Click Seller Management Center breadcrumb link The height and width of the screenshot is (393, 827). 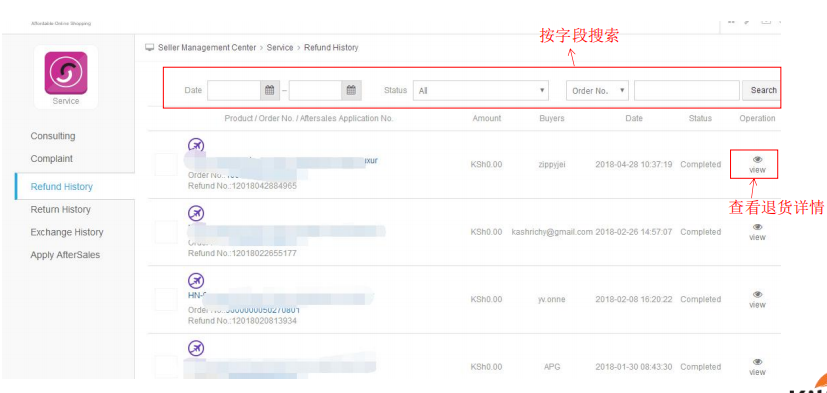pyautogui.click(x=207, y=47)
